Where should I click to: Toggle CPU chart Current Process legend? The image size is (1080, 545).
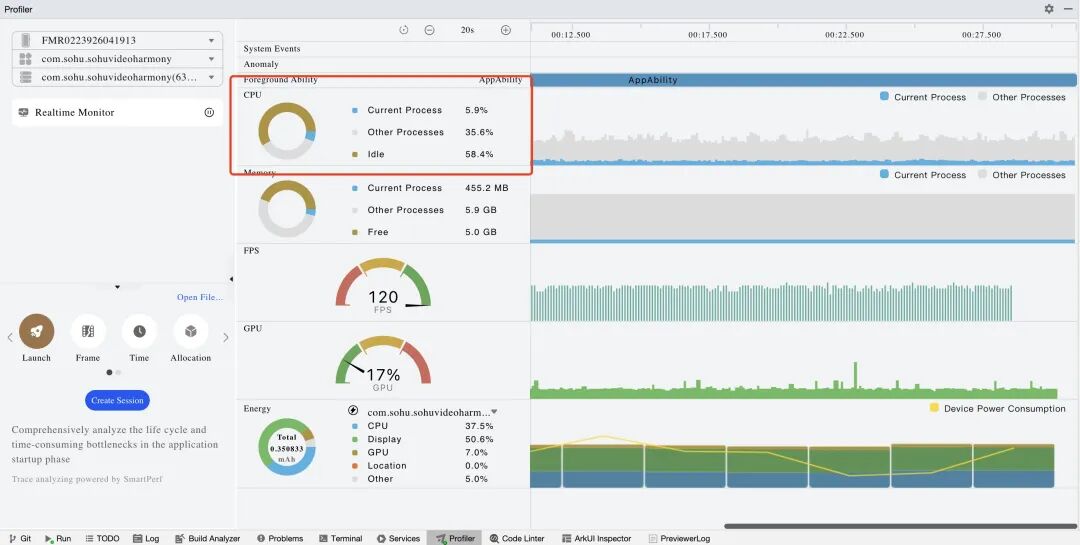click(x=923, y=97)
